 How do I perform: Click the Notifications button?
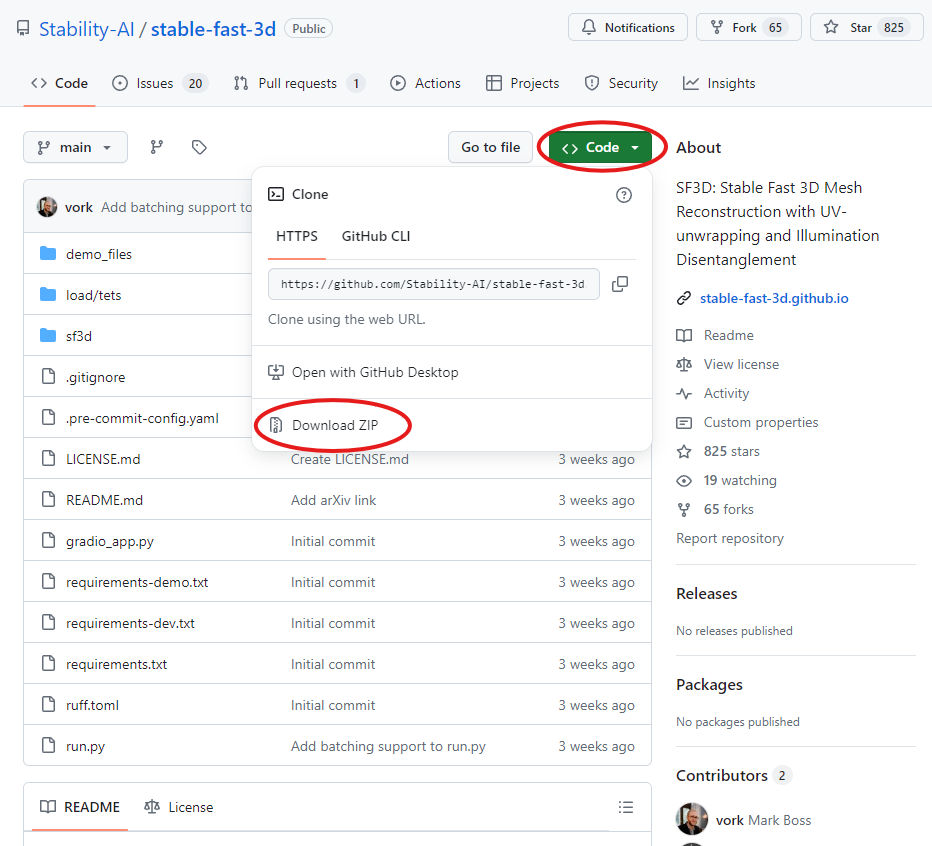click(x=628, y=27)
